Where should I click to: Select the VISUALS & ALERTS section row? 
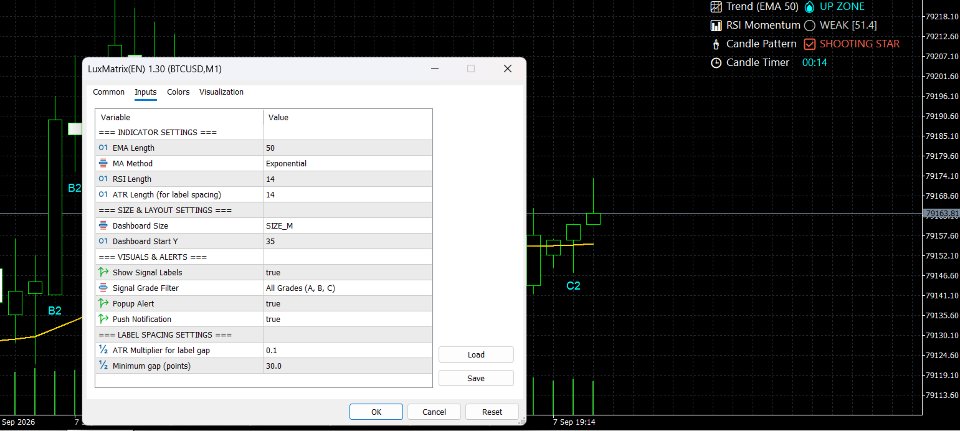tap(264, 257)
